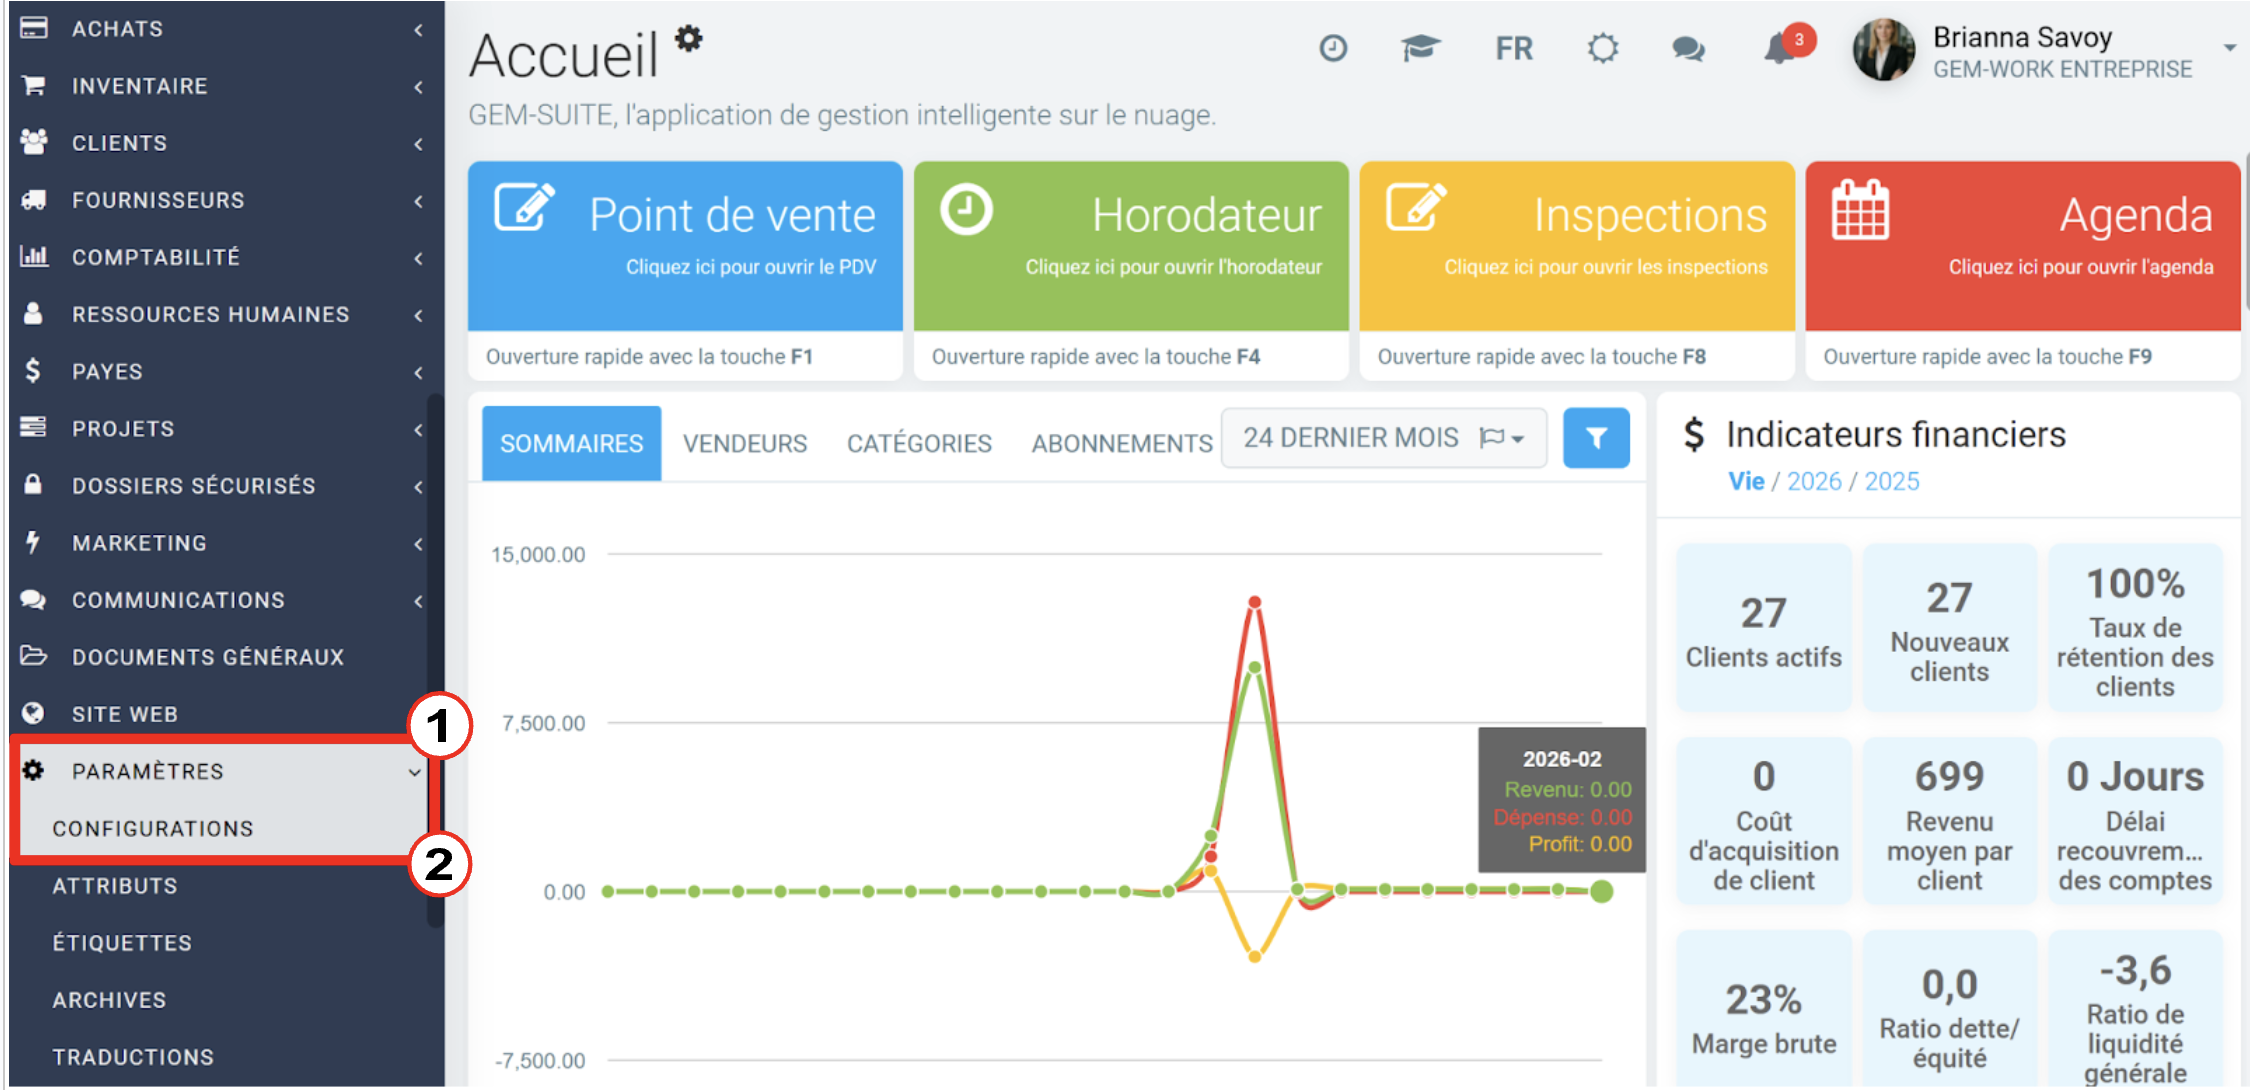Viewport: 2250px width, 1090px height.
Task: Open Traductions submenu item
Action: pos(133,1057)
